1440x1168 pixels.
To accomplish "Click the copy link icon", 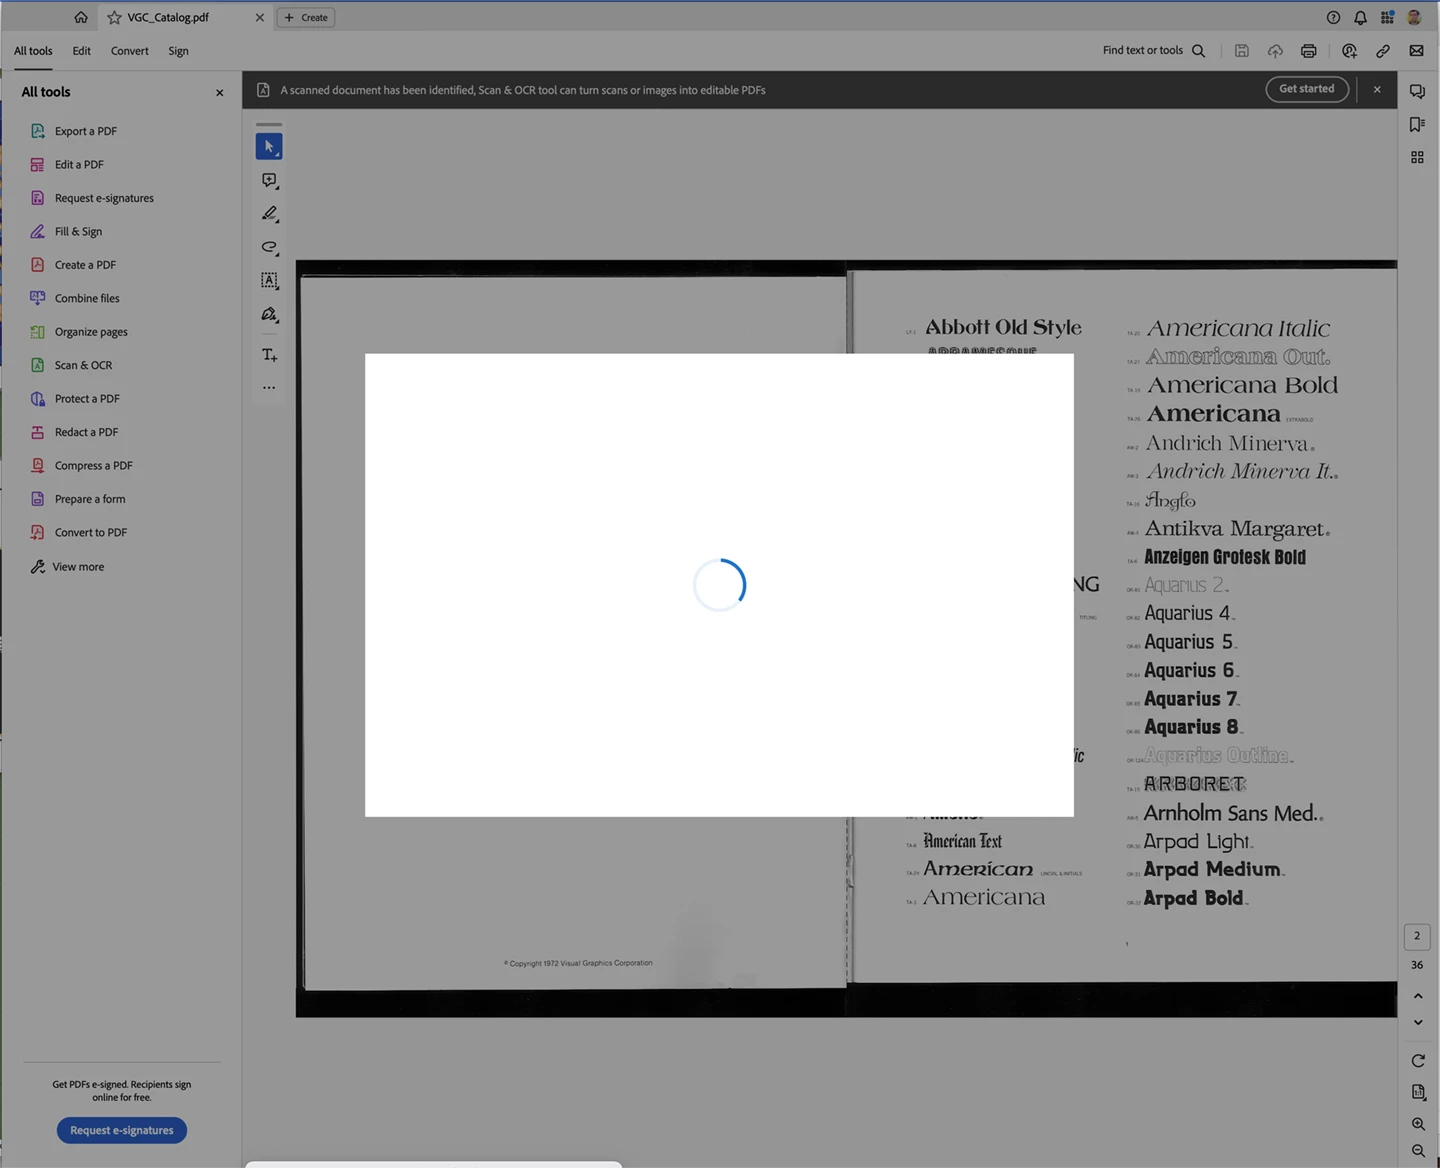I will click(x=1383, y=50).
